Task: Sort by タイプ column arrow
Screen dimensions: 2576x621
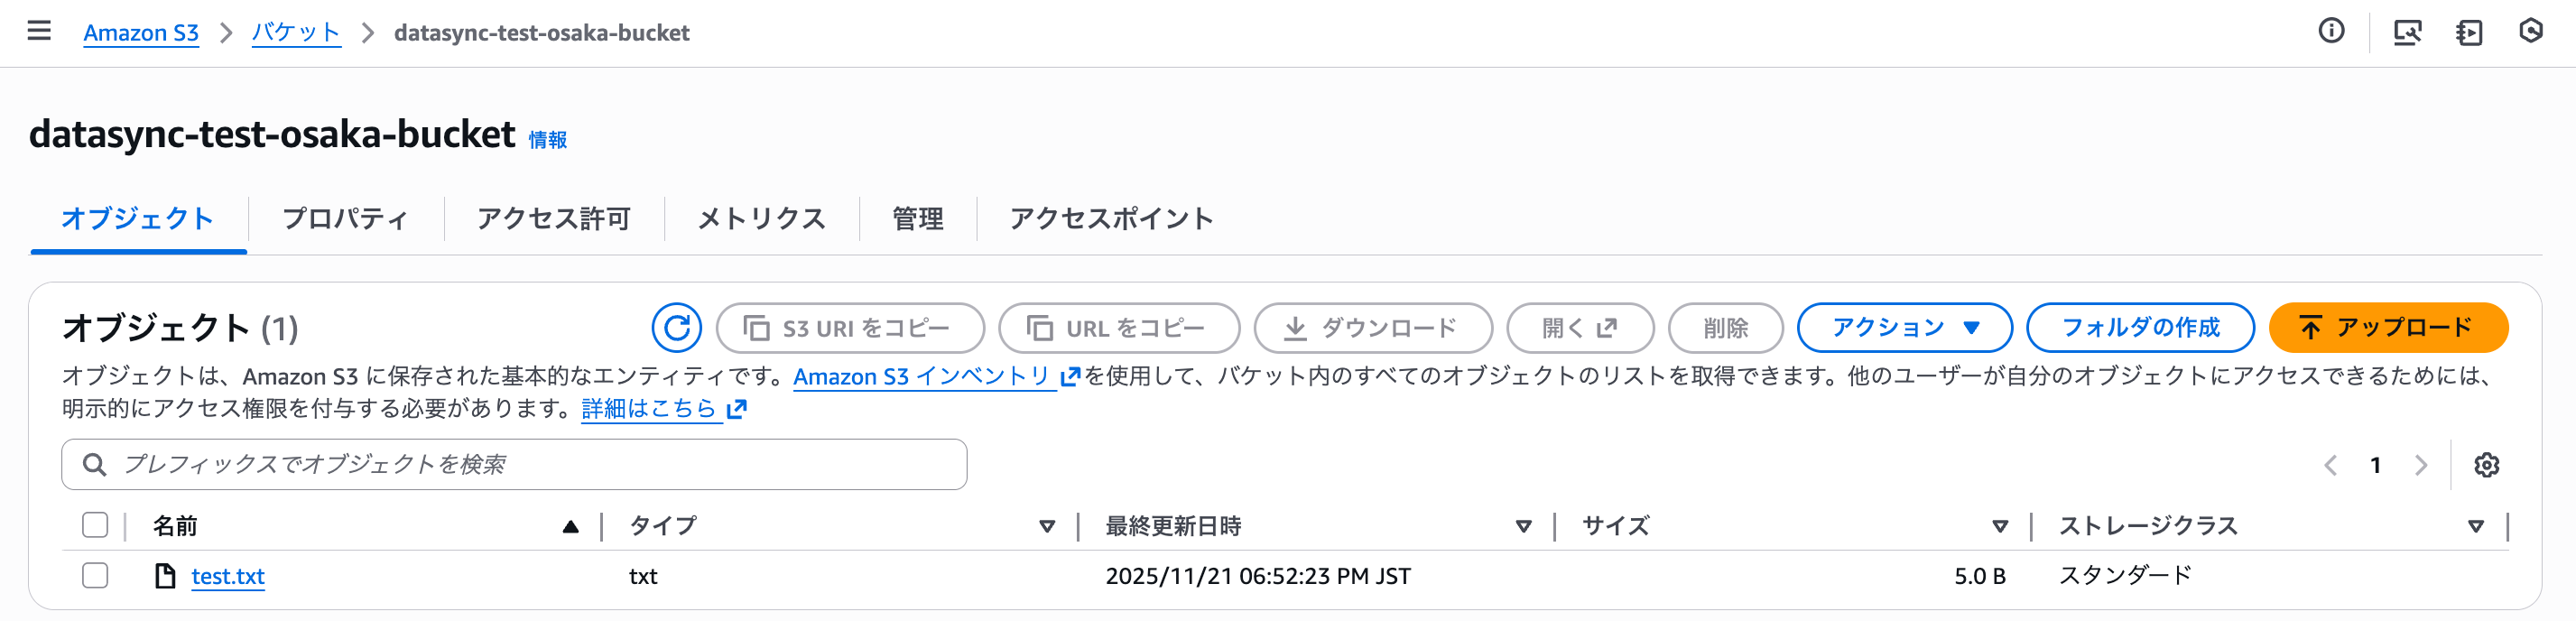Action: click(1047, 526)
